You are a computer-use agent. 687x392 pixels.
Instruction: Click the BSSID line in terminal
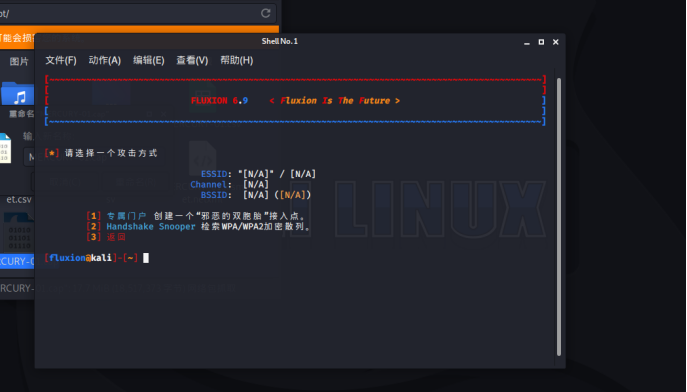[255, 195]
